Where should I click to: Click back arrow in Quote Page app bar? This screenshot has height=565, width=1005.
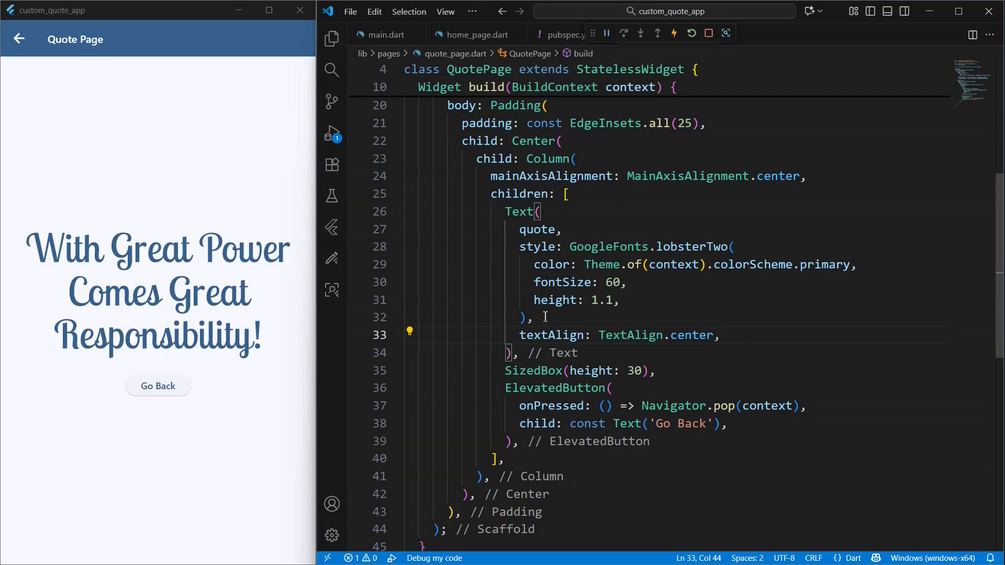click(19, 39)
